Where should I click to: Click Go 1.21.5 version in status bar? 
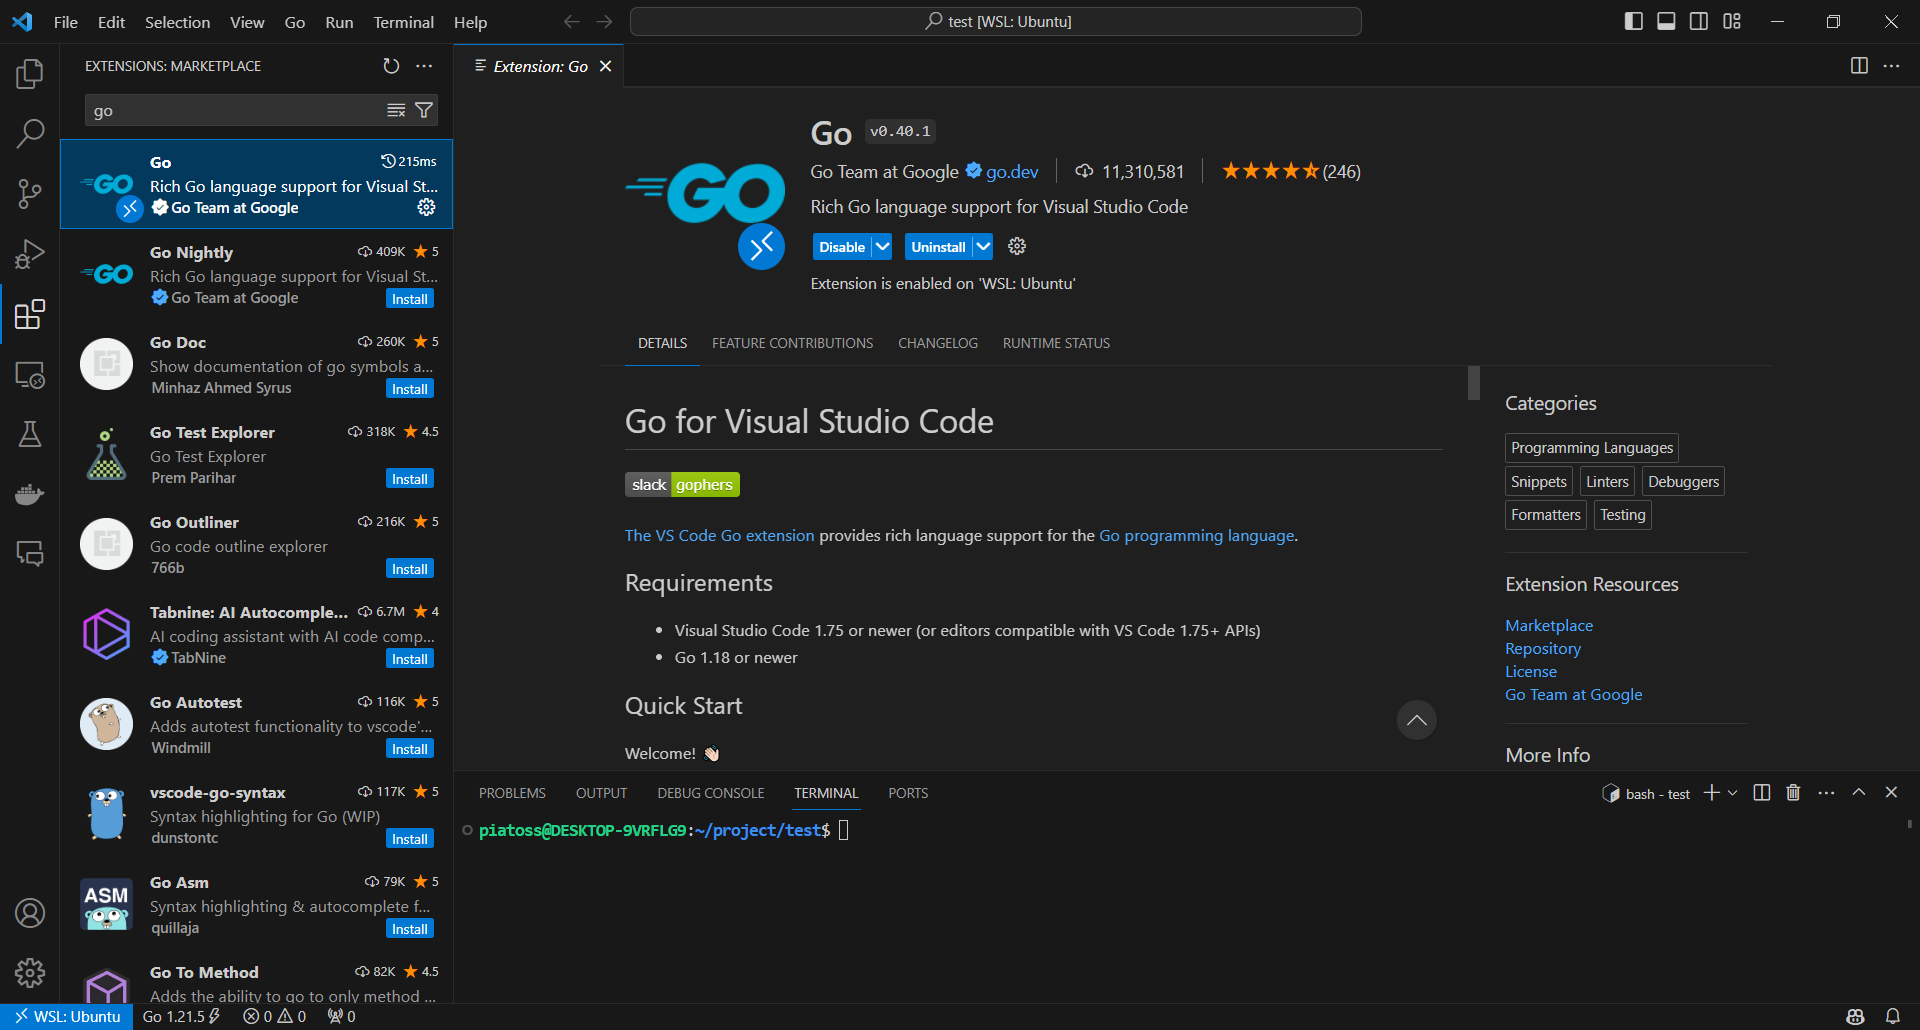point(181,1017)
